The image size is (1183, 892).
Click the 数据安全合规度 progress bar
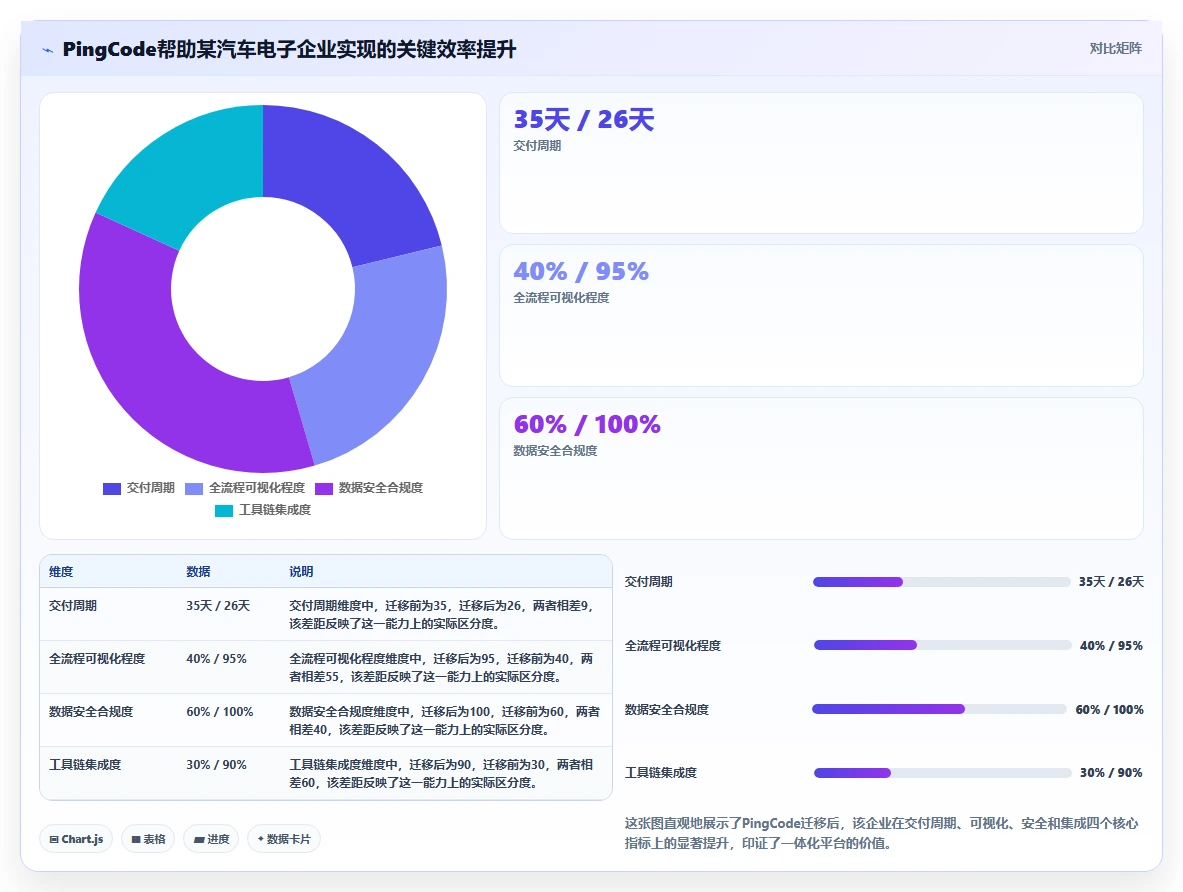pyautogui.click(x=939, y=709)
